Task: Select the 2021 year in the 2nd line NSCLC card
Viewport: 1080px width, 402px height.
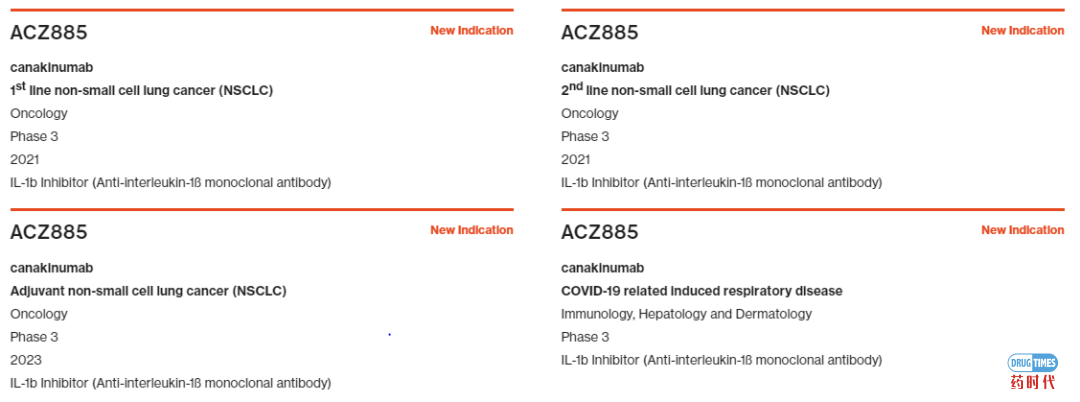Action: click(576, 159)
